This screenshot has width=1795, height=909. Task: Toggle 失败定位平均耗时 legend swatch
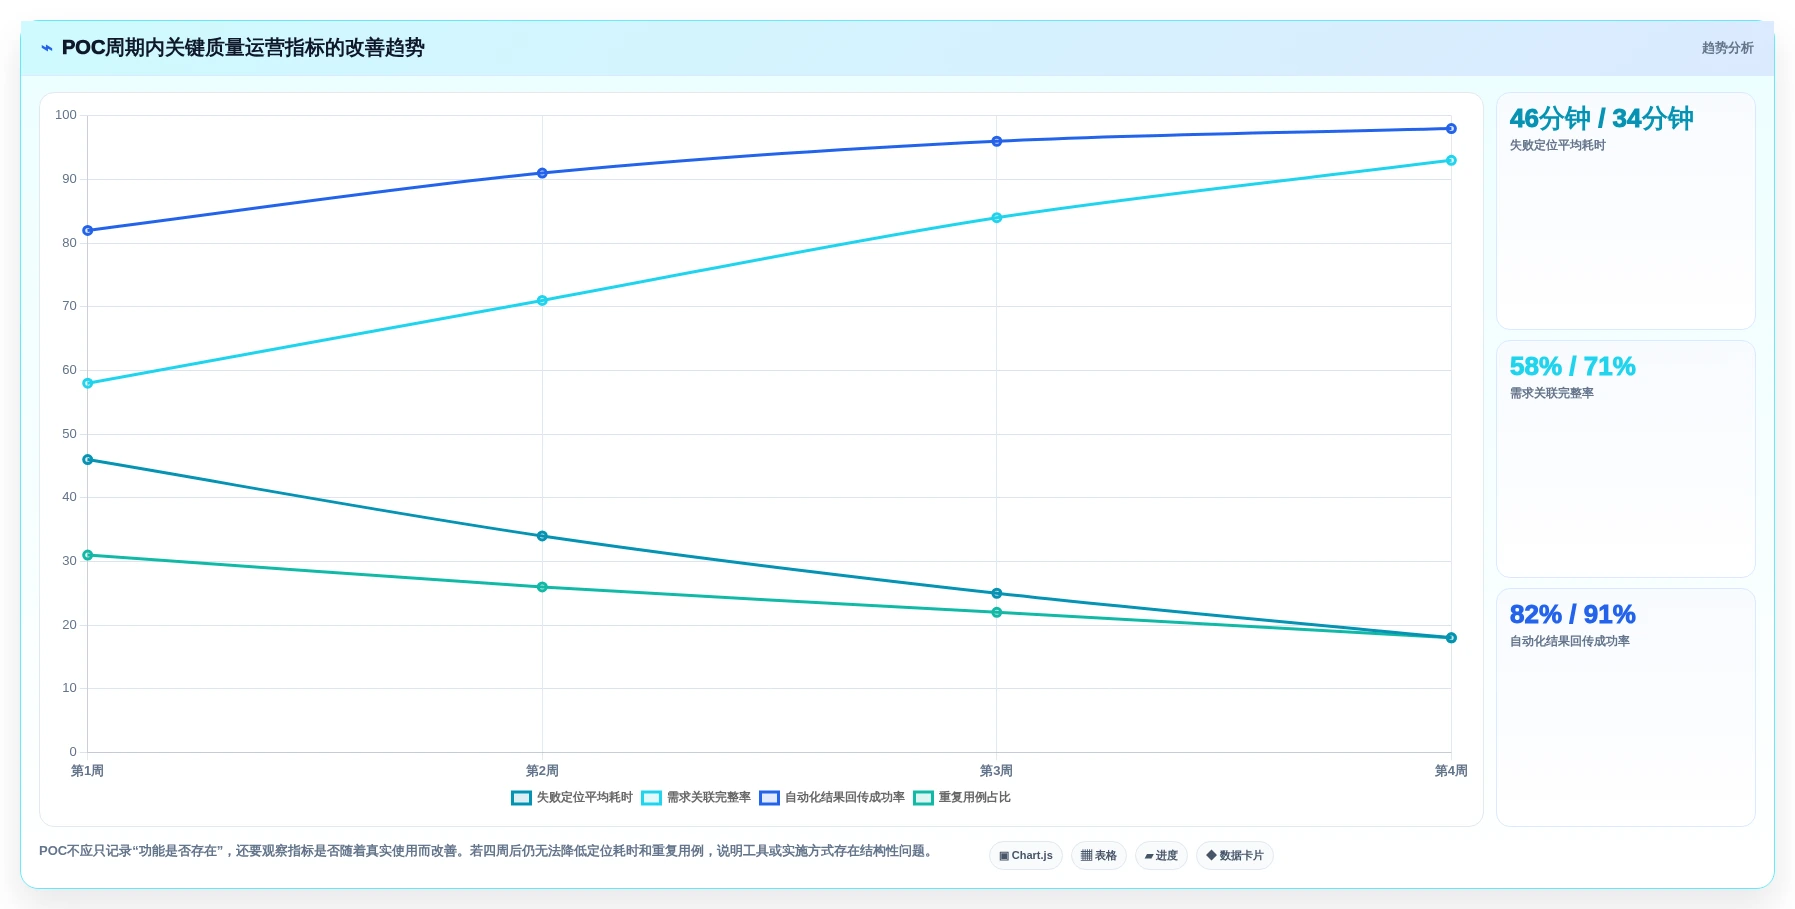click(521, 798)
